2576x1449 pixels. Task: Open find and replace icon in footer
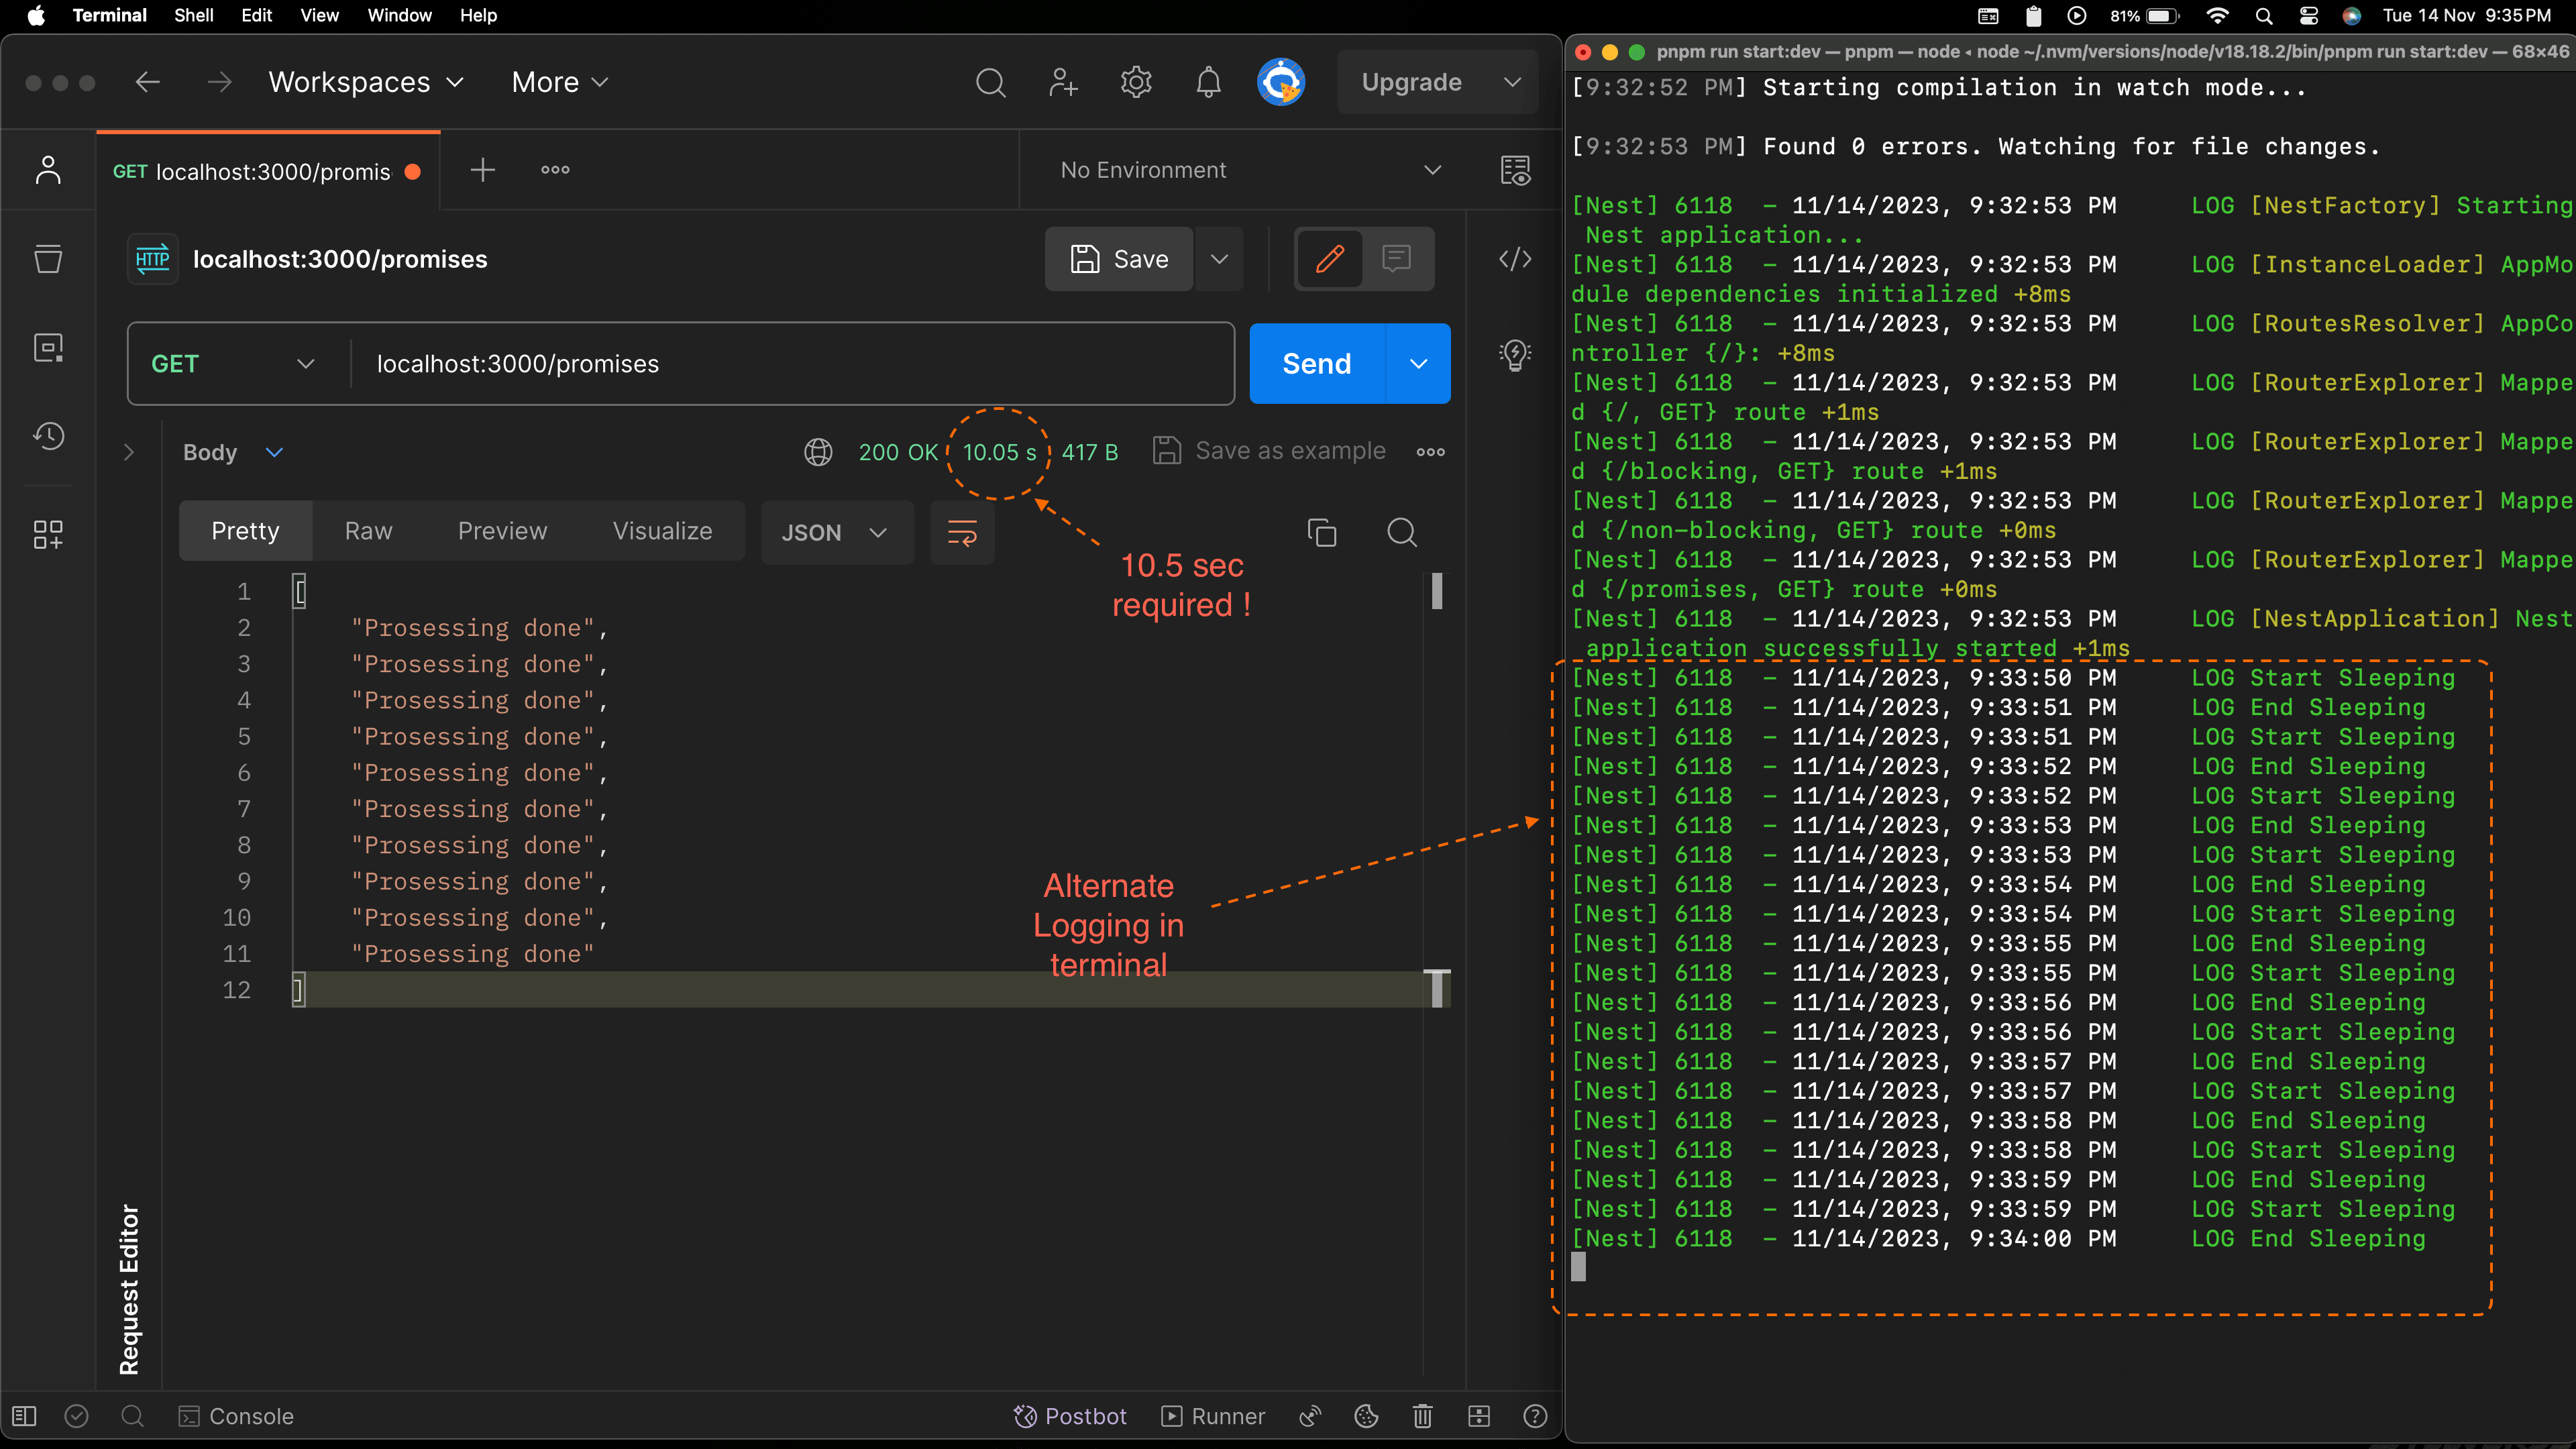click(132, 1416)
